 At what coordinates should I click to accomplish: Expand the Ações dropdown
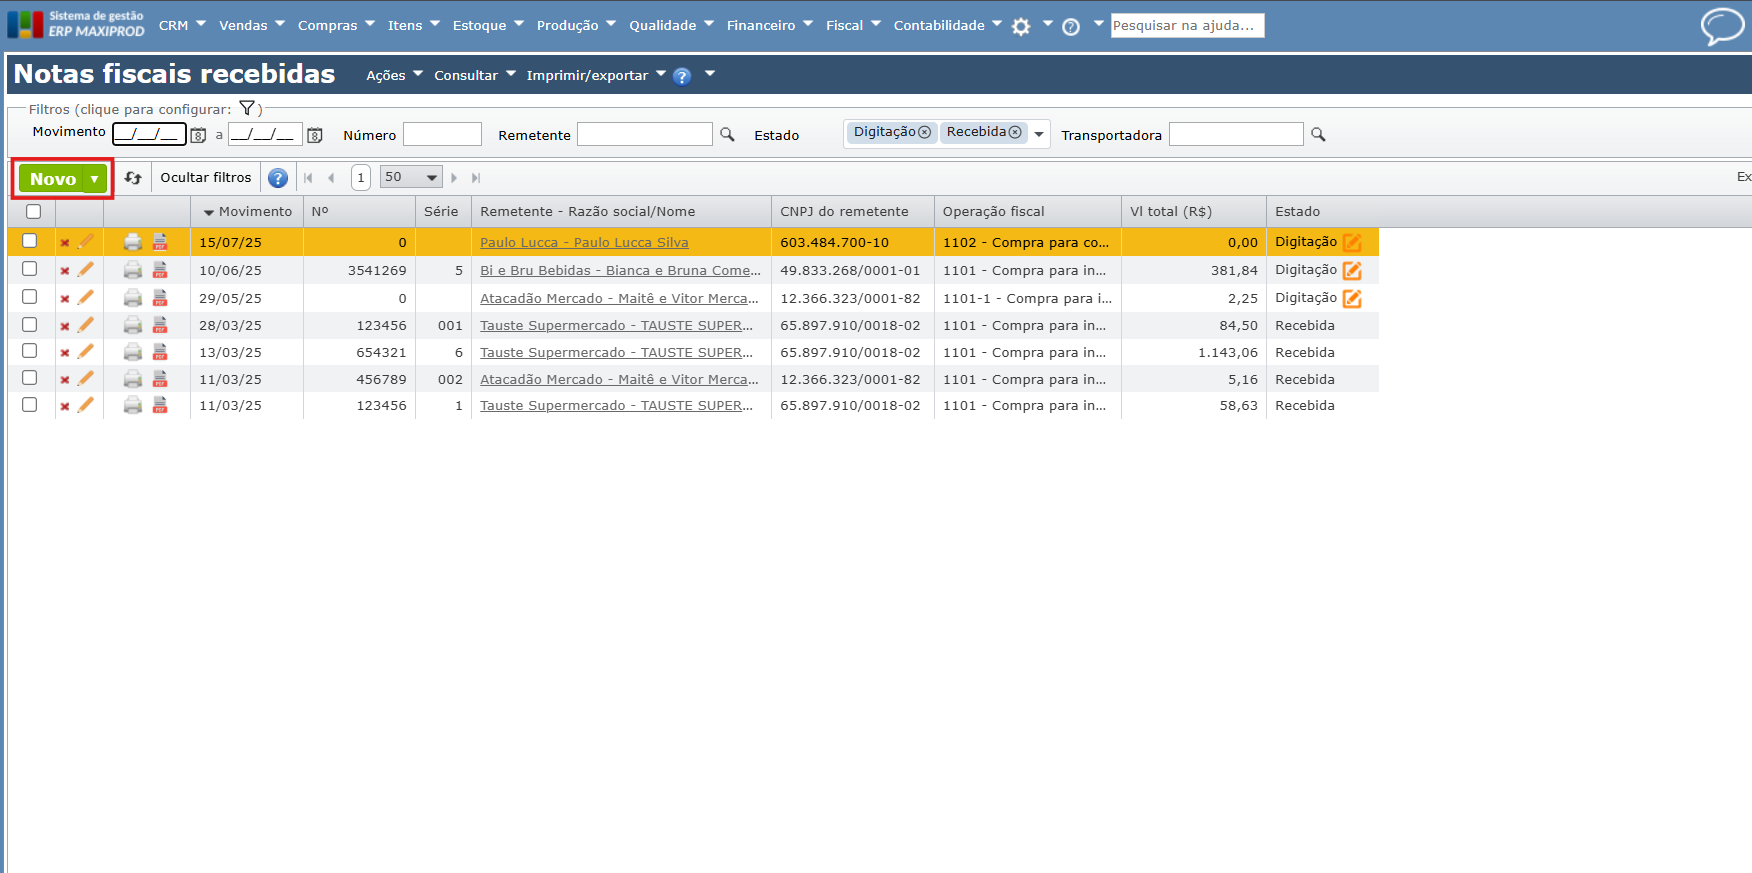[394, 75]
